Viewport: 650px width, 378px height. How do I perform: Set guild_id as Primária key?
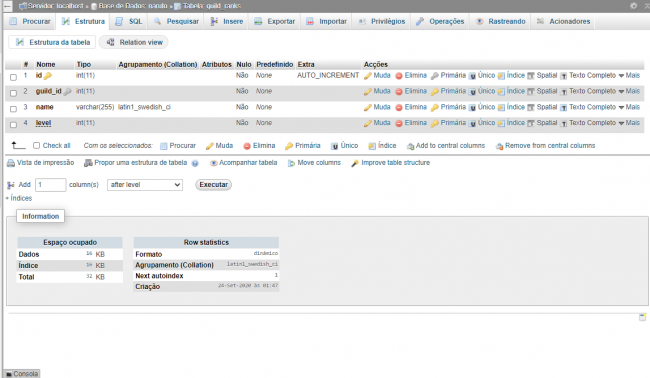click(x=448, y=91)
